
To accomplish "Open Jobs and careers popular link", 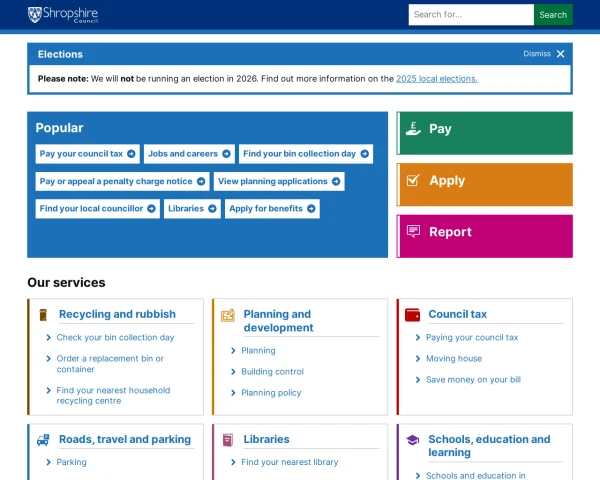I will coord(189,154).
